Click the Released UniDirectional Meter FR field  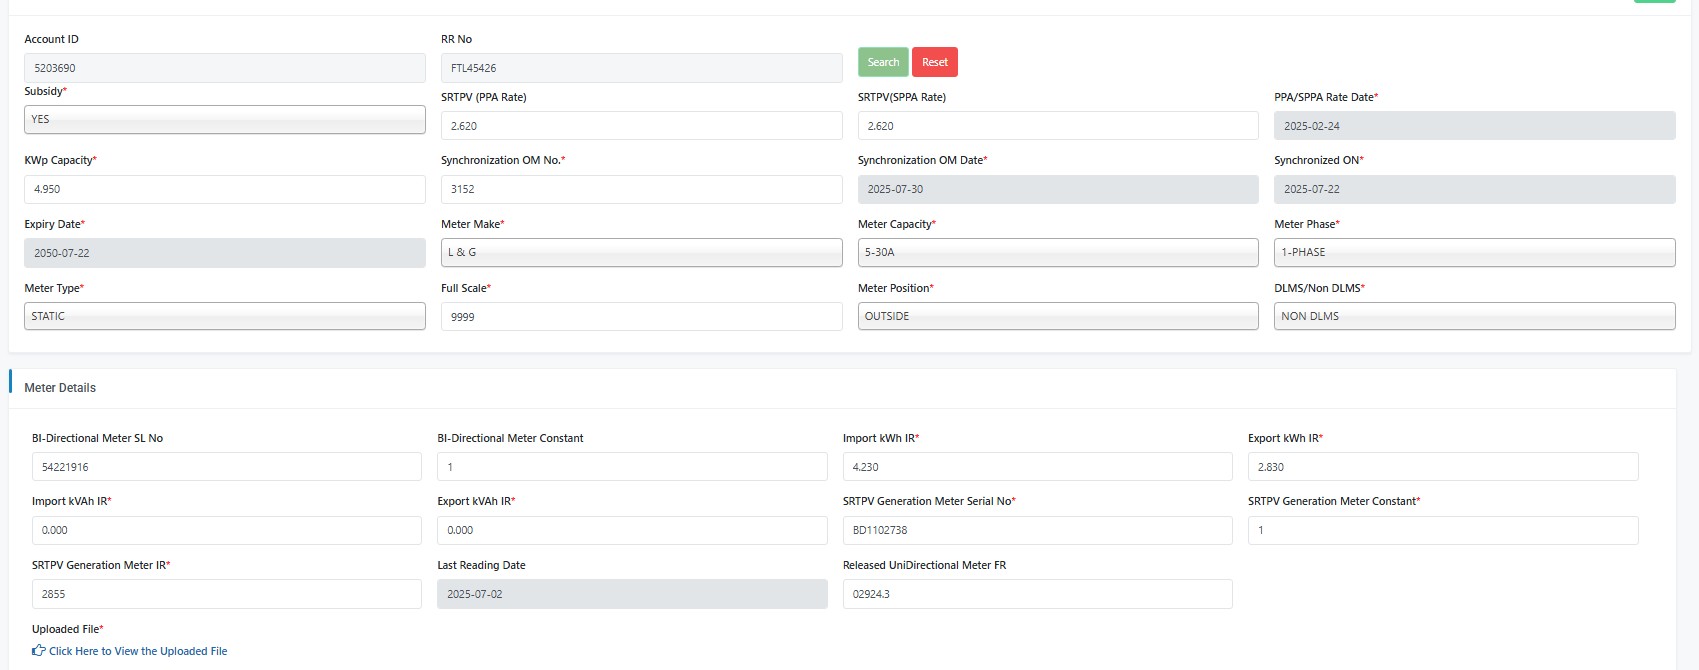click(1037, 594)
